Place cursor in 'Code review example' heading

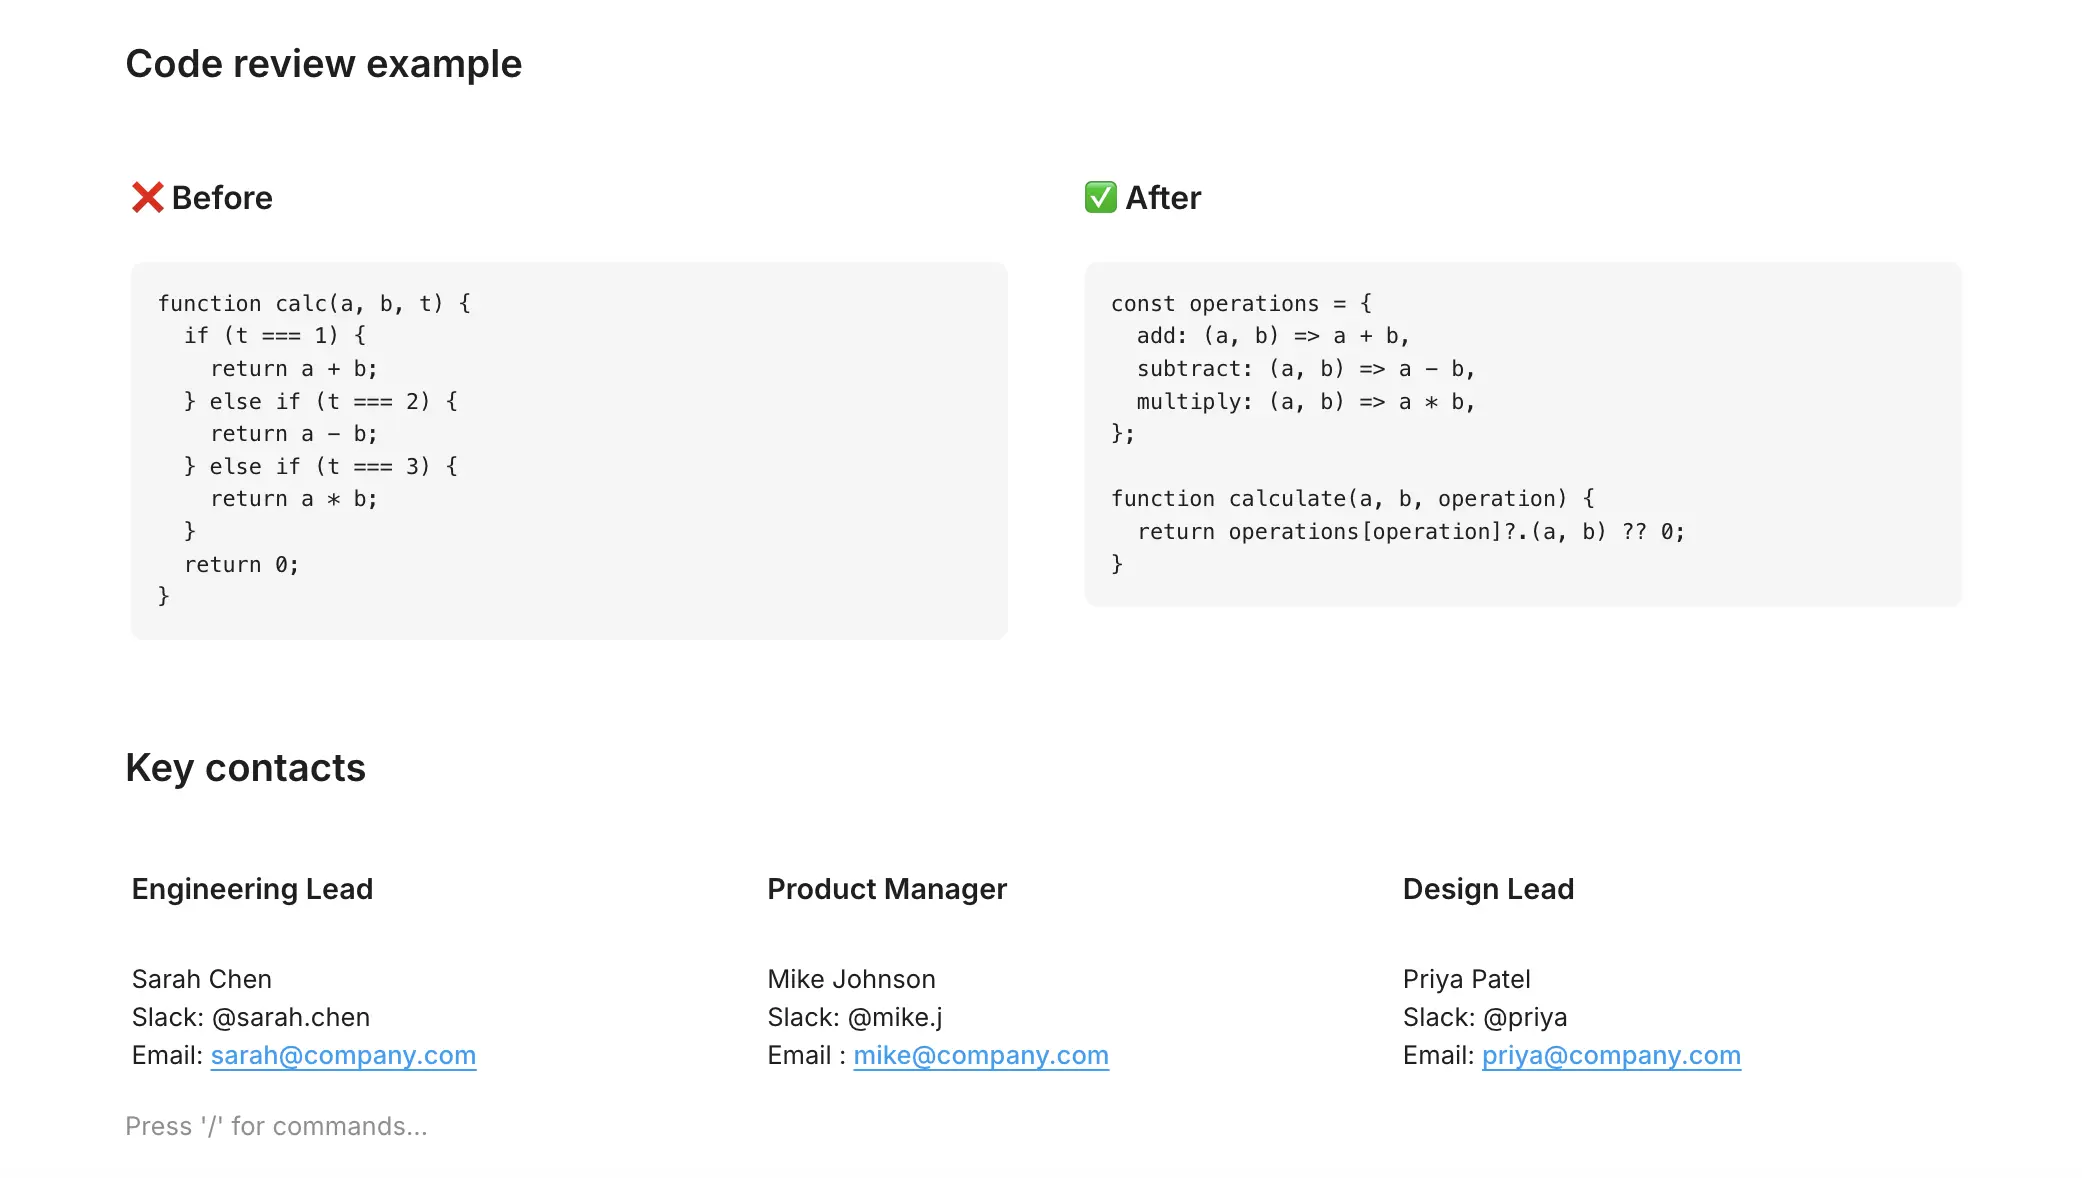(323, 65)
